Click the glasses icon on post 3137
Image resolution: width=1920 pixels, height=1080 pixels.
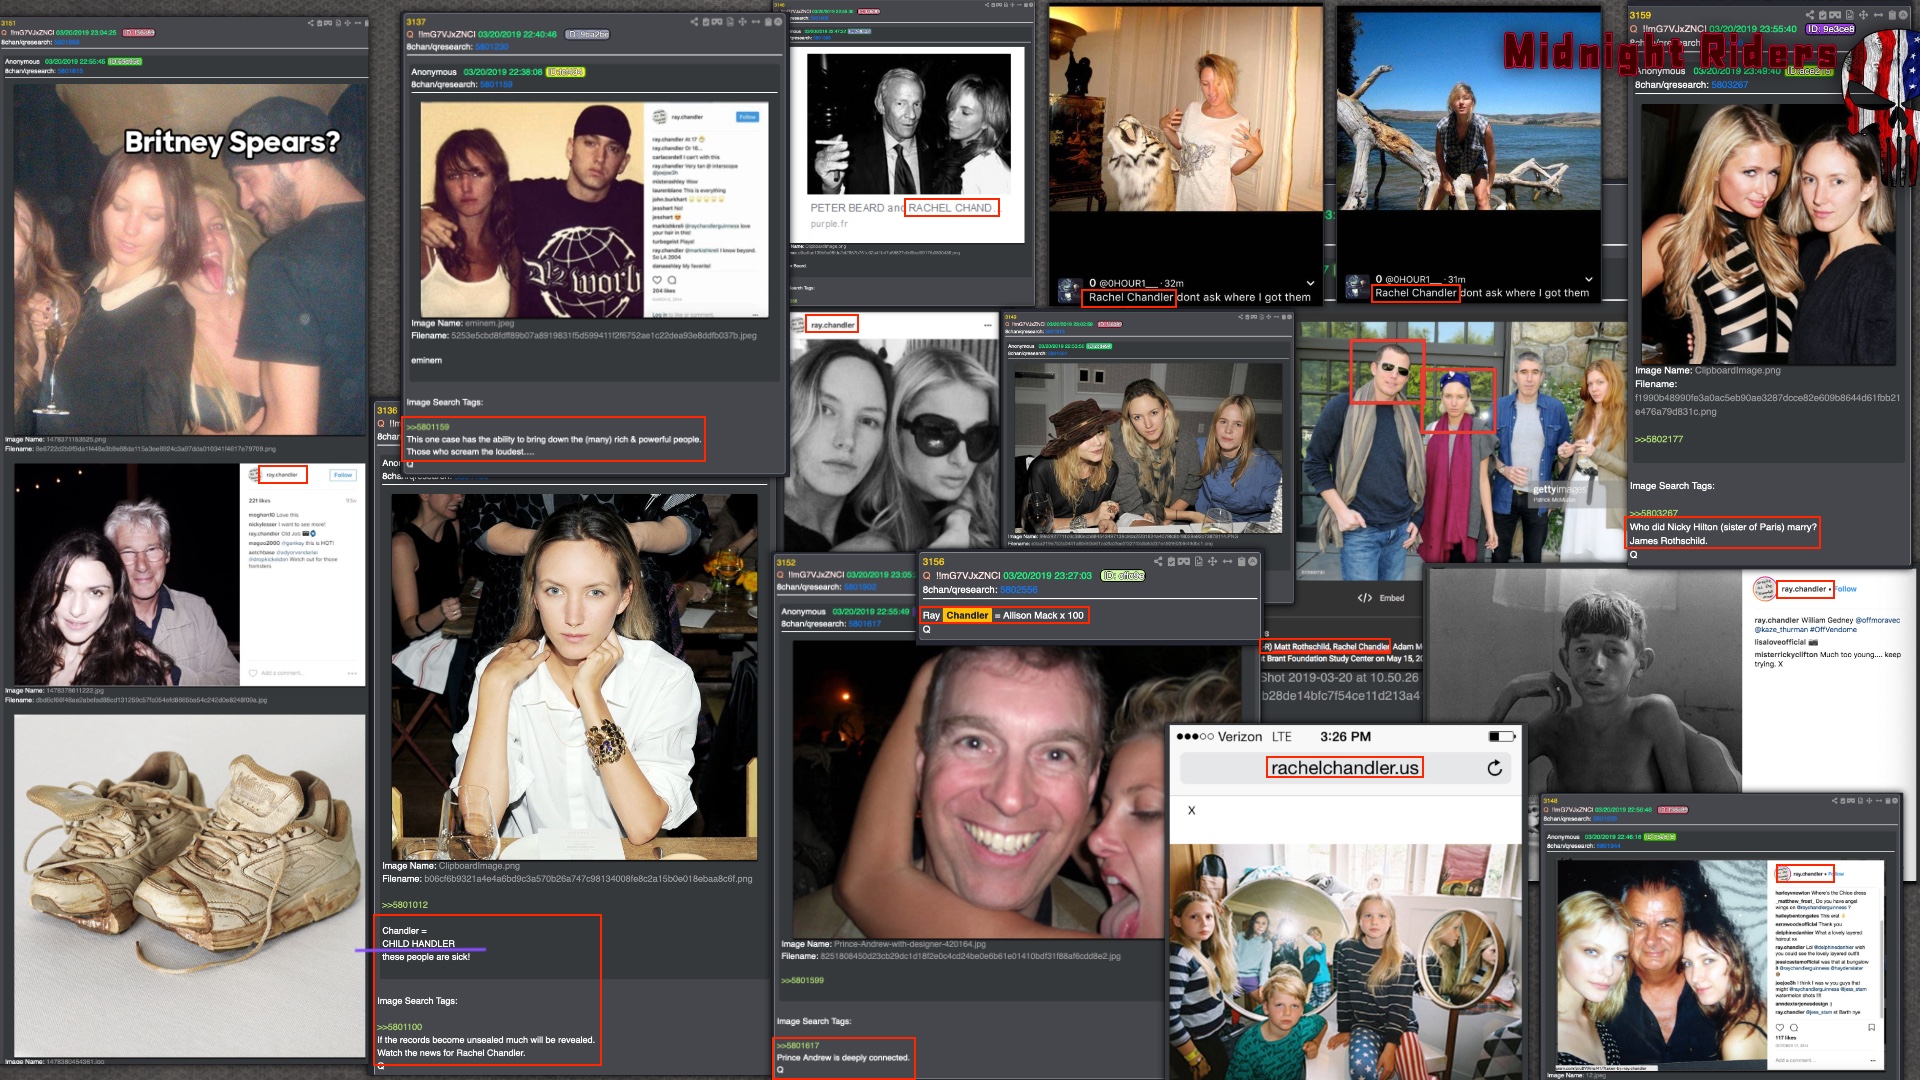[717, 21]
